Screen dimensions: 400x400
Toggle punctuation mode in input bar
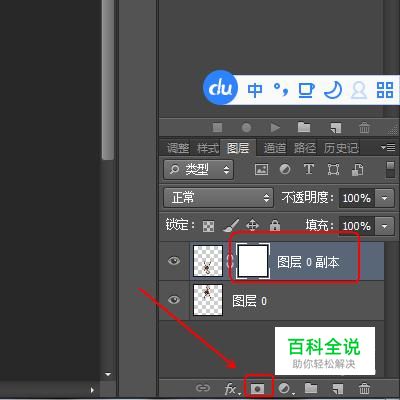point(281,89)
